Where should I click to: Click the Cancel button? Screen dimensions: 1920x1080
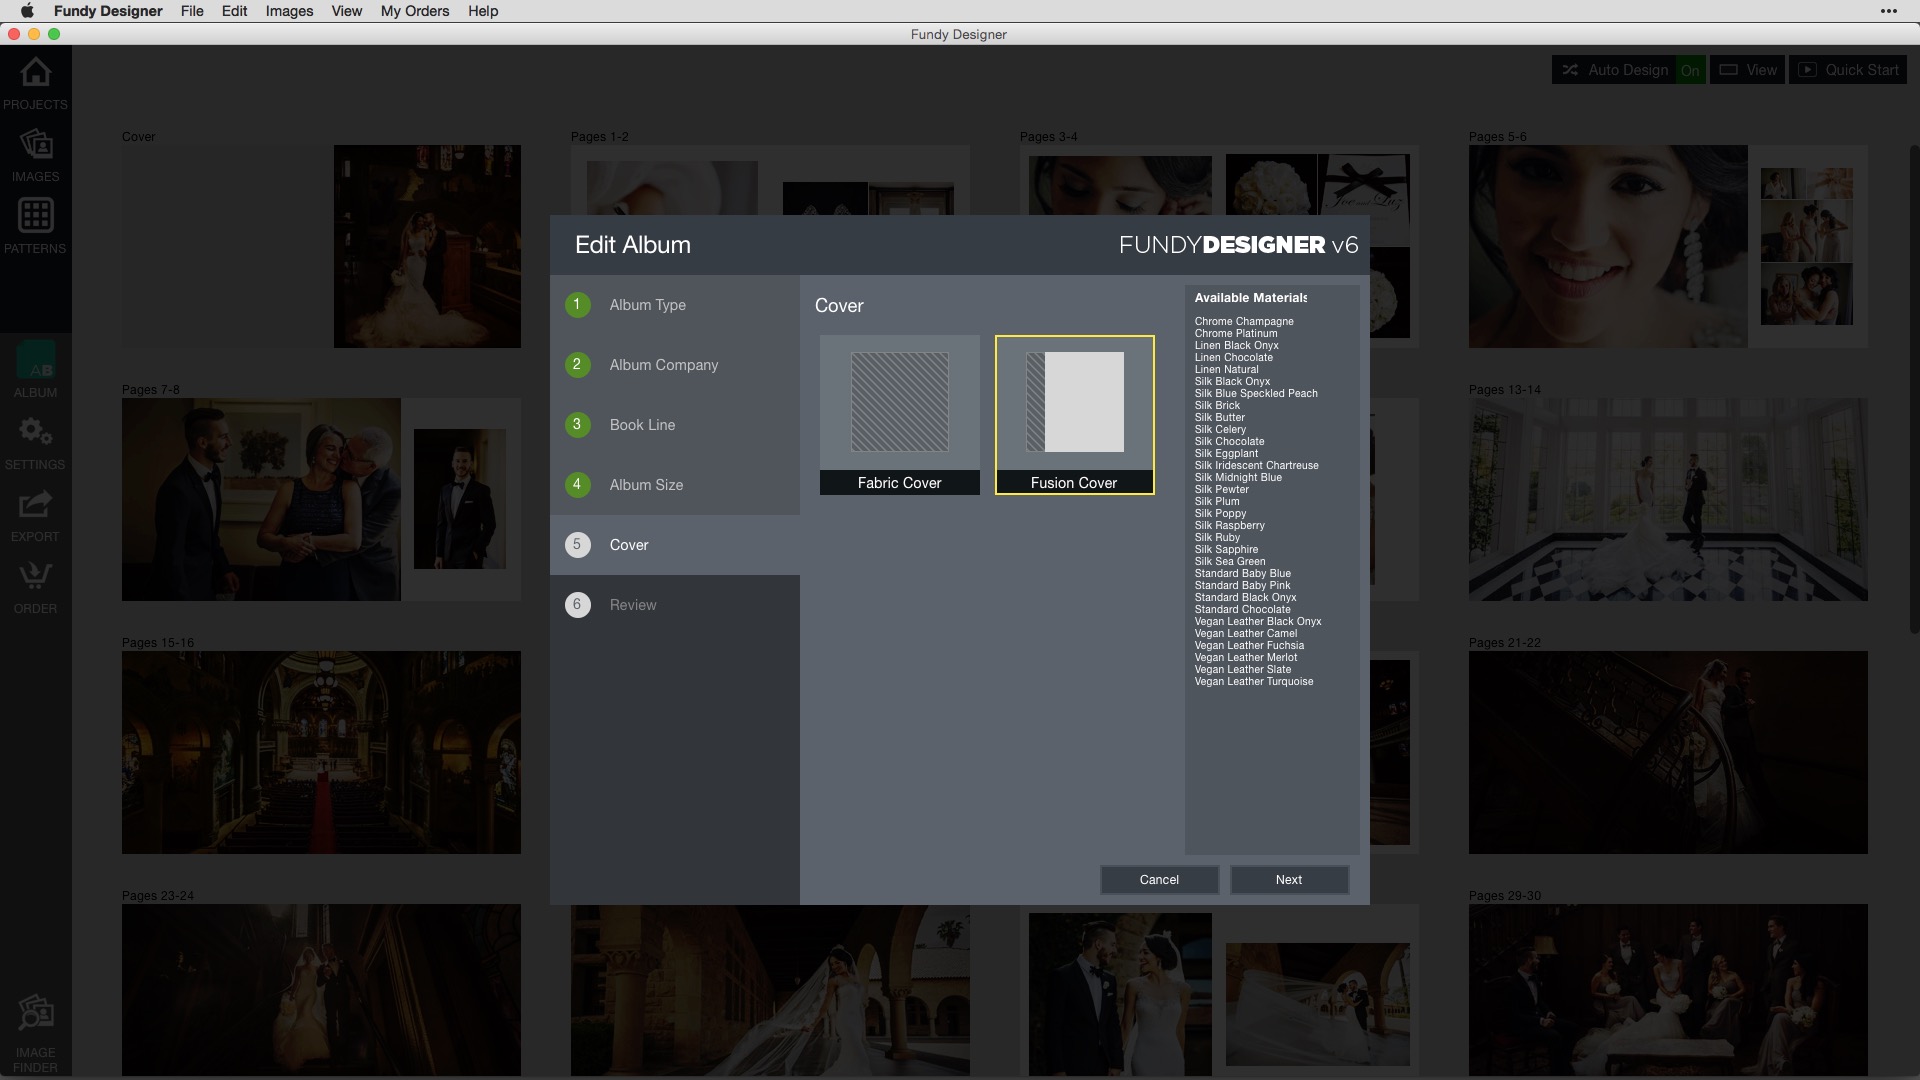pos(1159,880)
